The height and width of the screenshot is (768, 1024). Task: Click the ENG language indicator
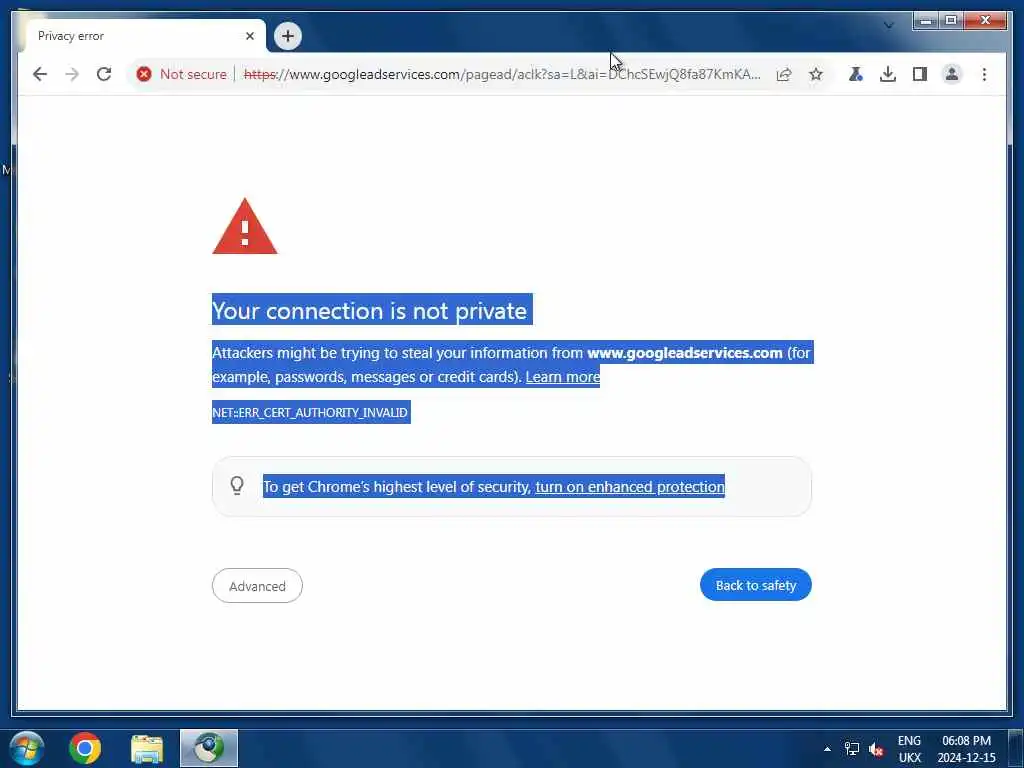coord(909,741)
